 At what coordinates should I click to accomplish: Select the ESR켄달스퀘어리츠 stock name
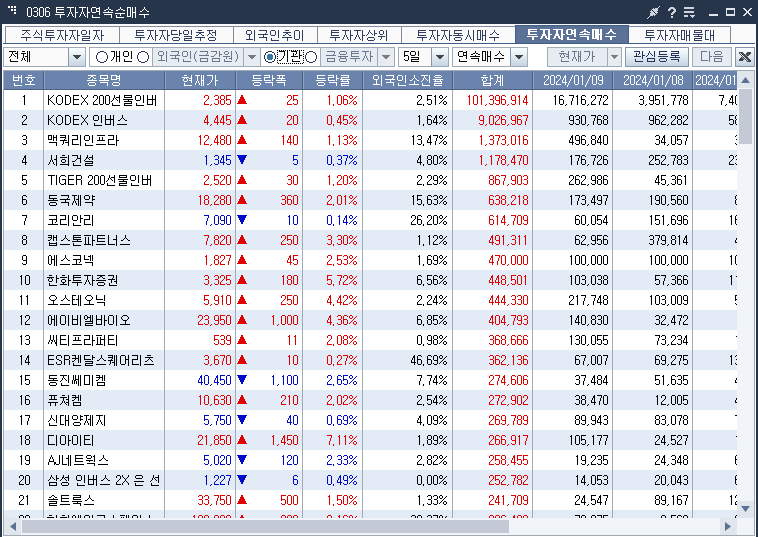101,360
